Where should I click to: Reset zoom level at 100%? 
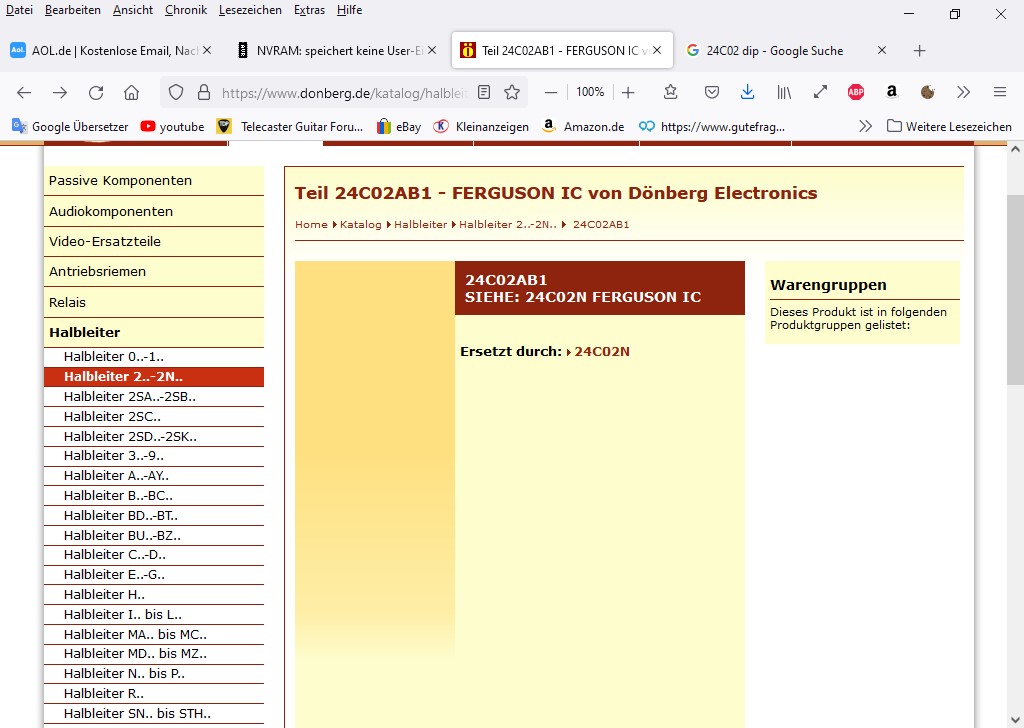click(x=590, y=92)
